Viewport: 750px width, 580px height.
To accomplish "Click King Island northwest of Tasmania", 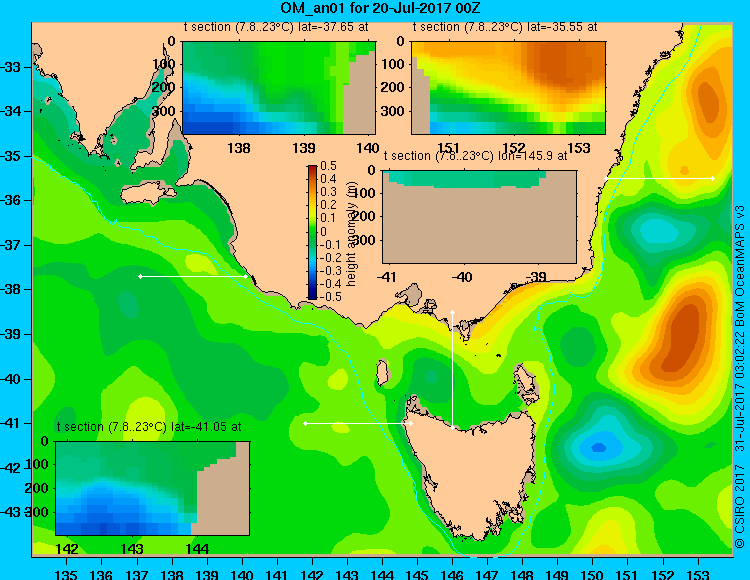I will coord(382,372).
